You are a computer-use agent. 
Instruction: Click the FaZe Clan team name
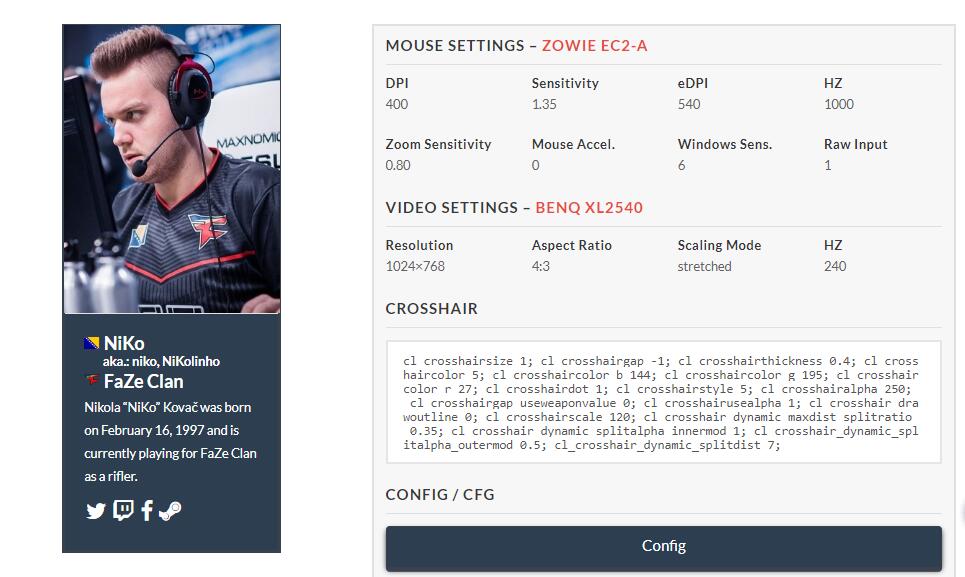(144, 381)
